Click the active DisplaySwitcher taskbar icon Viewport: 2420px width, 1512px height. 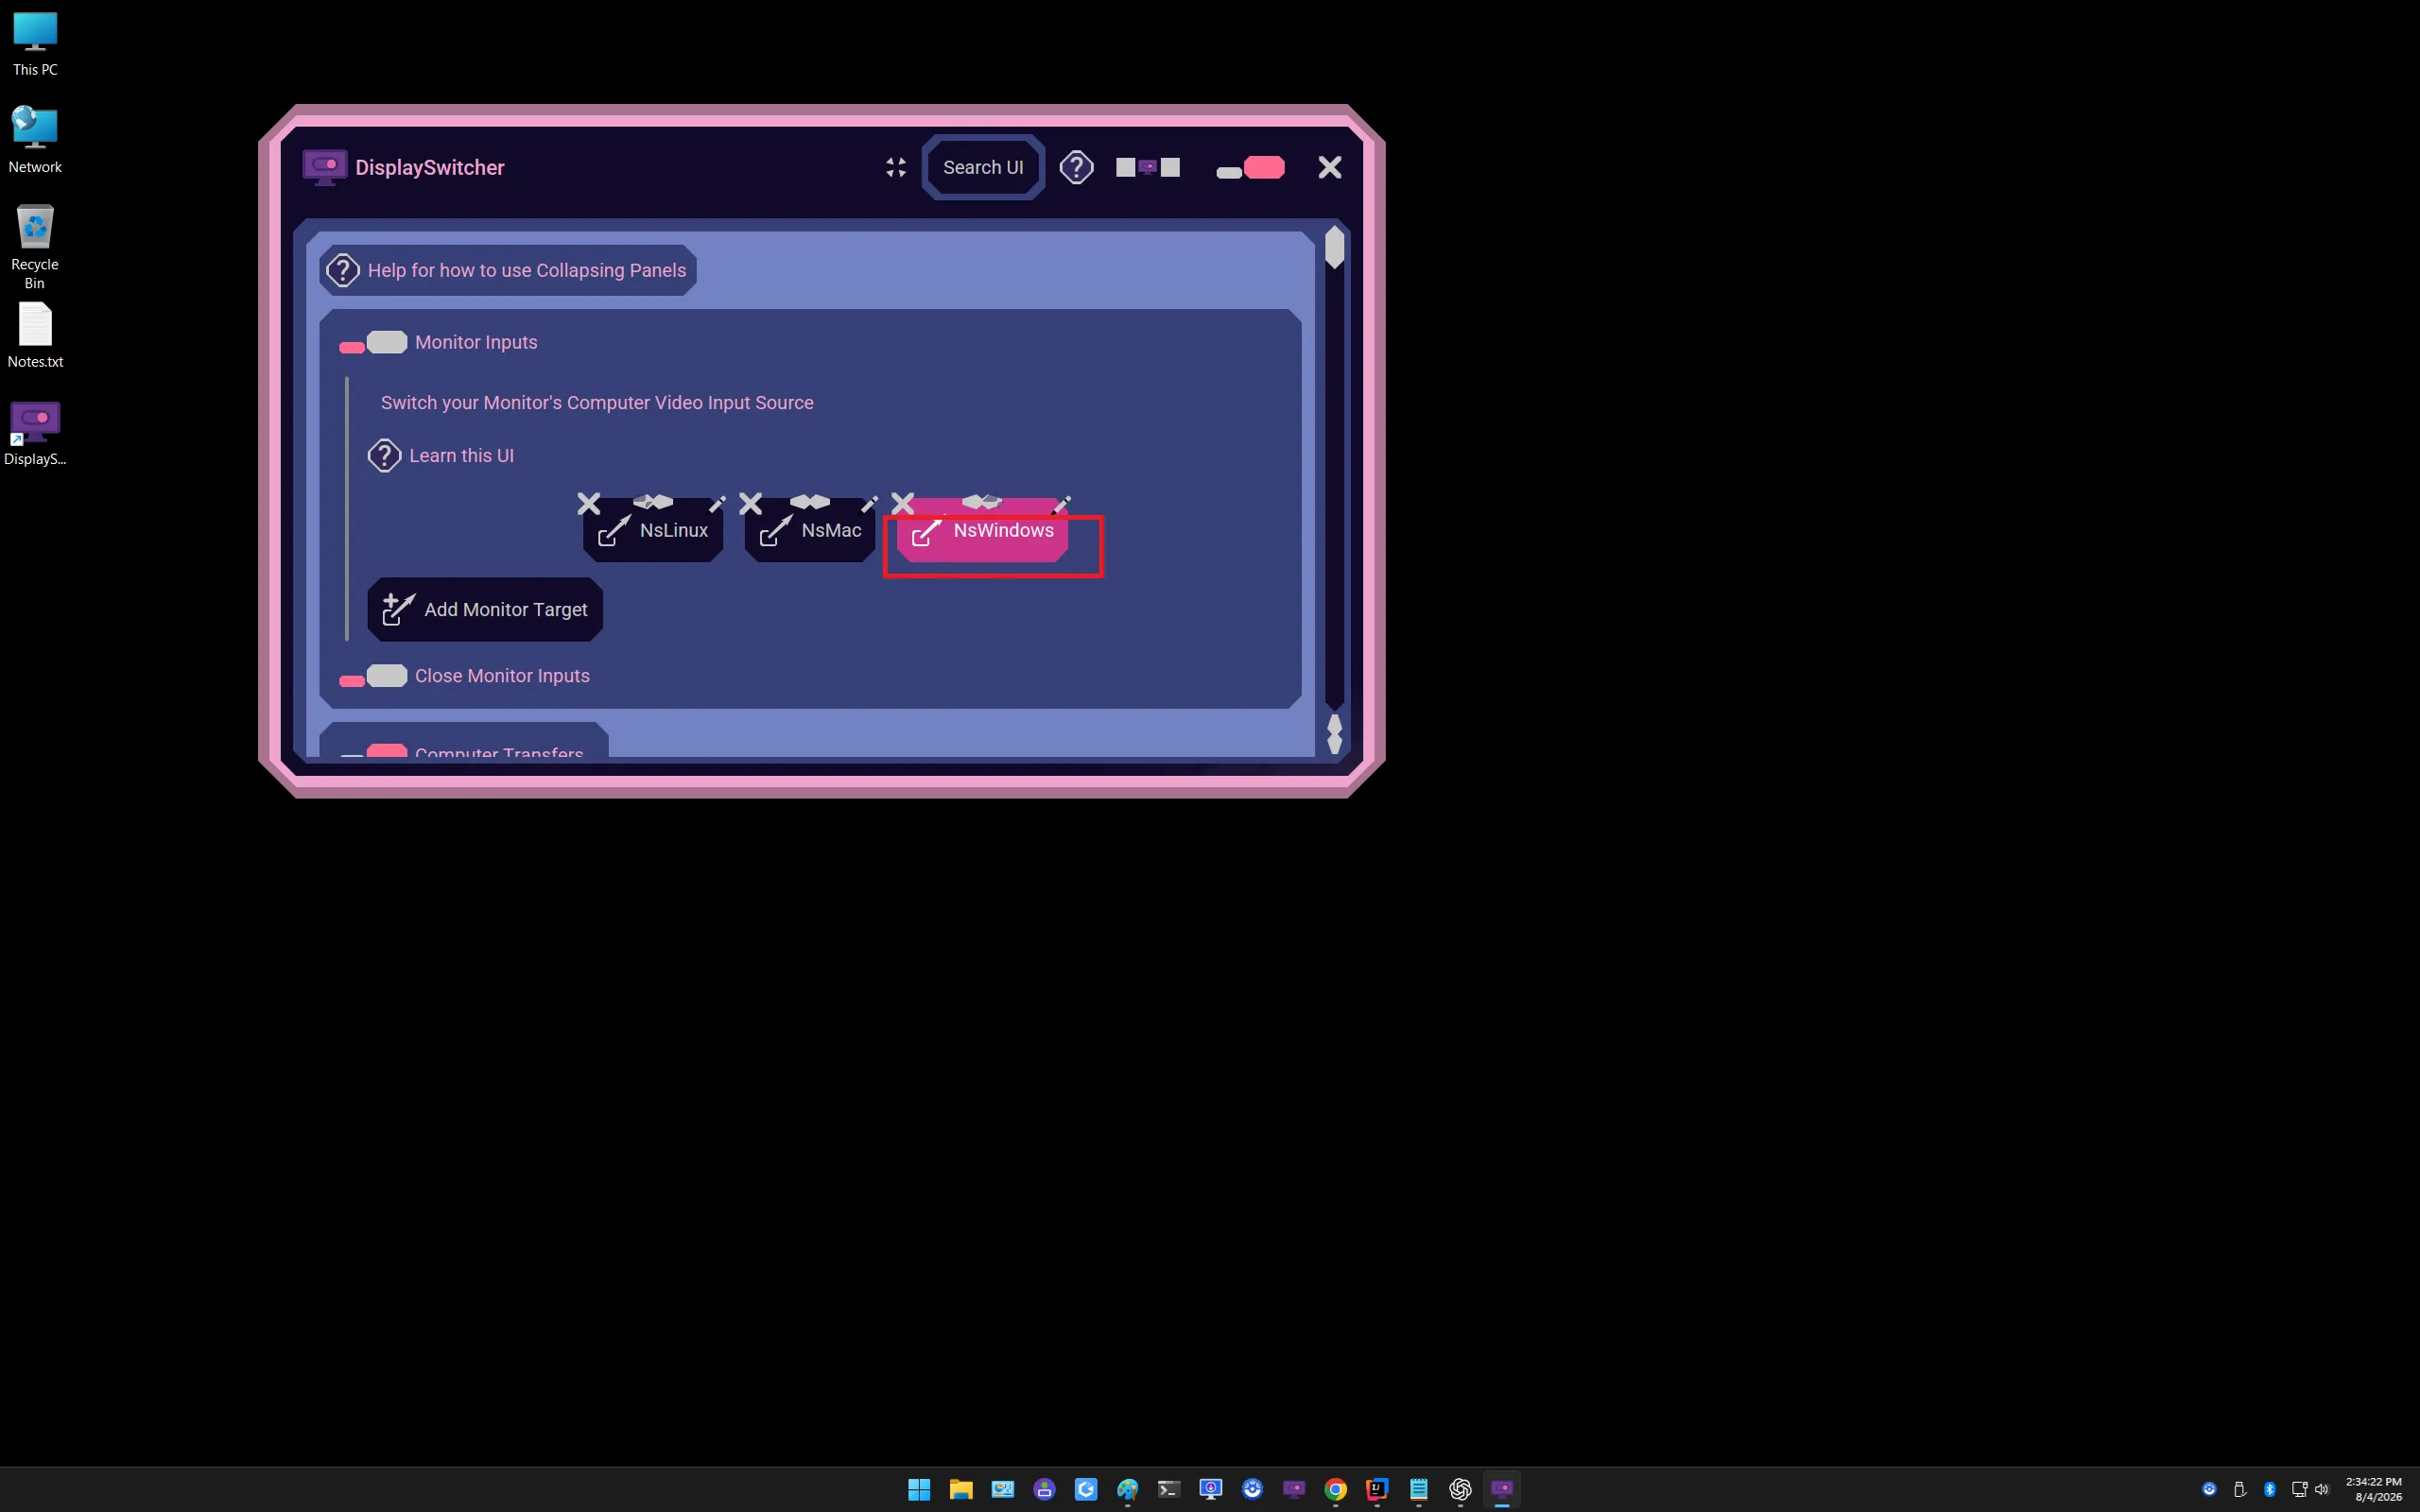coord(1502,1489)
